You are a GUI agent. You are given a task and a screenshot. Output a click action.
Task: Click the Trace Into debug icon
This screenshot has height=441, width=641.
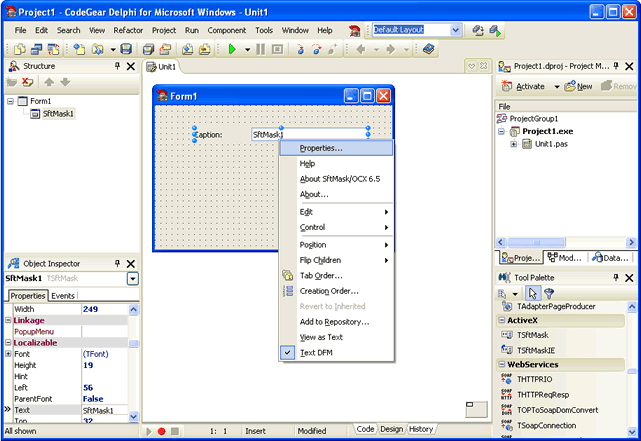[300, 49]
